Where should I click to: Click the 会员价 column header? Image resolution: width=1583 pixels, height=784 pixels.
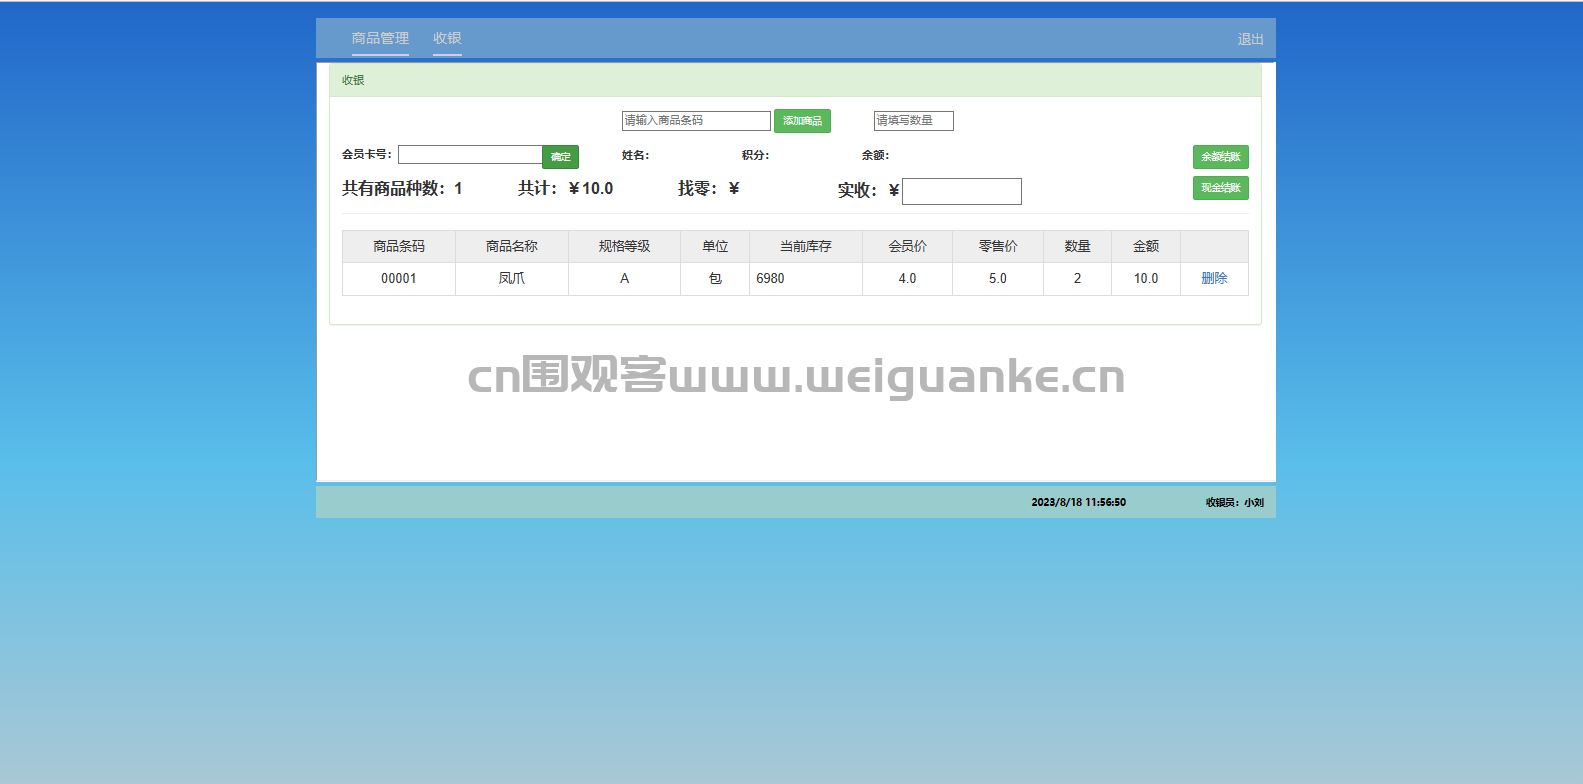[x=908, y=246]
